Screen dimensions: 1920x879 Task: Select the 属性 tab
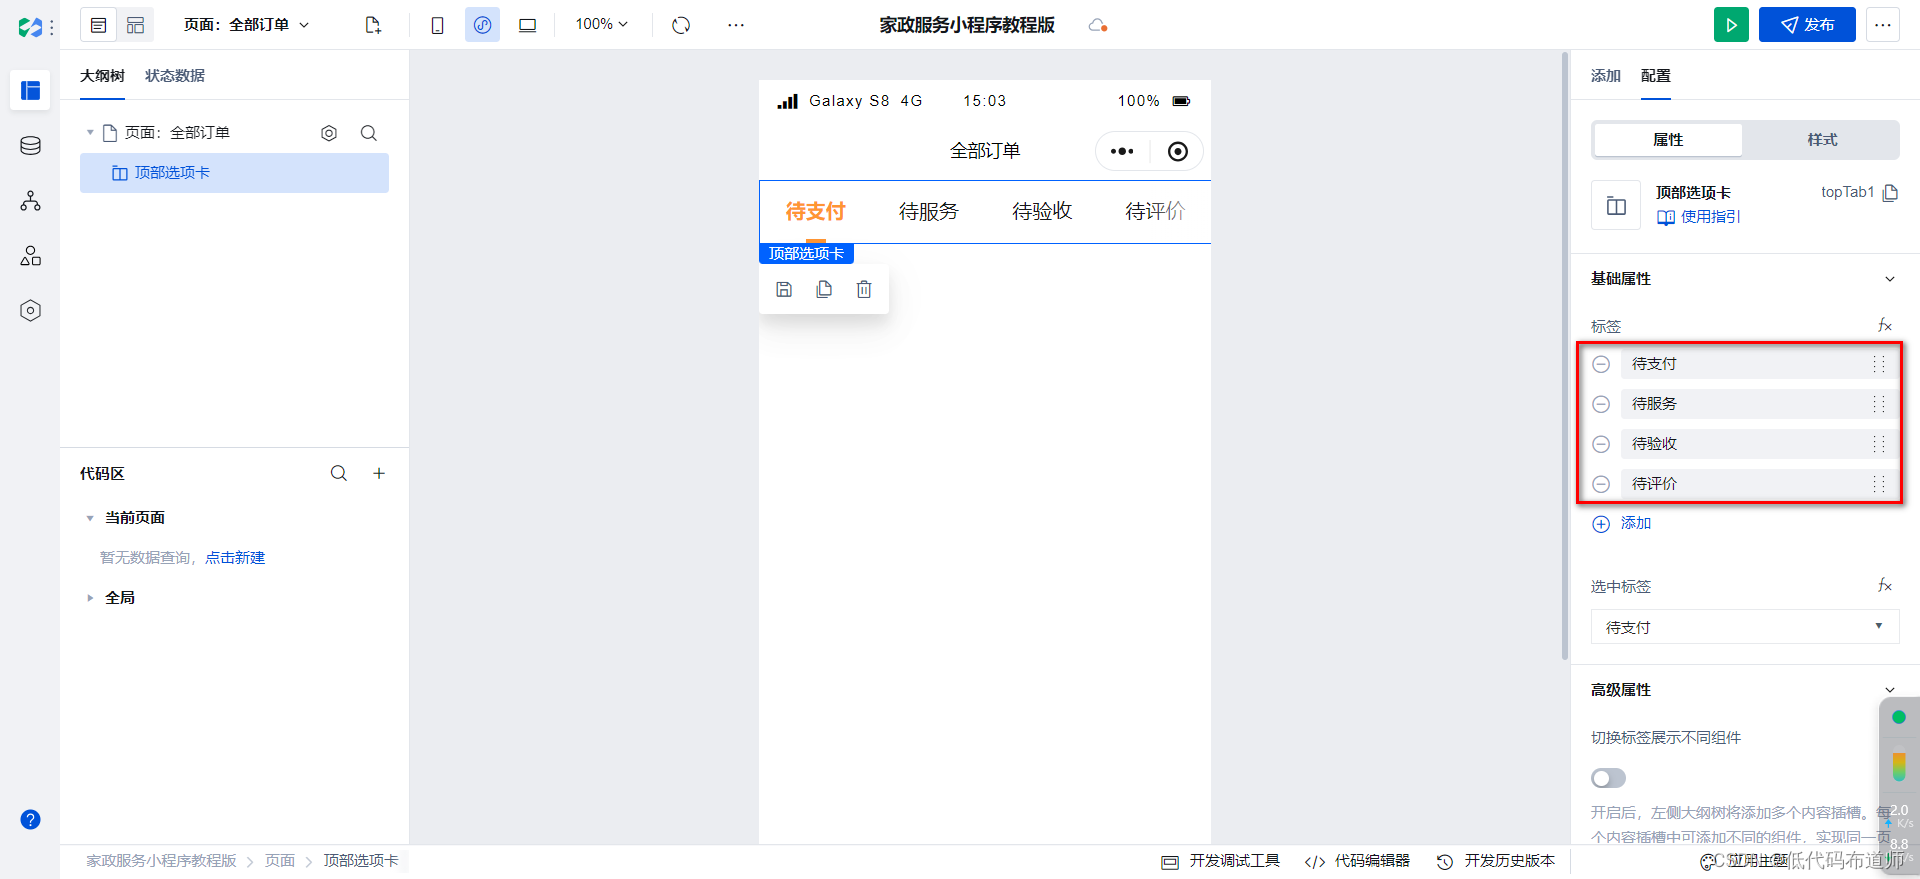(1668, 140)
